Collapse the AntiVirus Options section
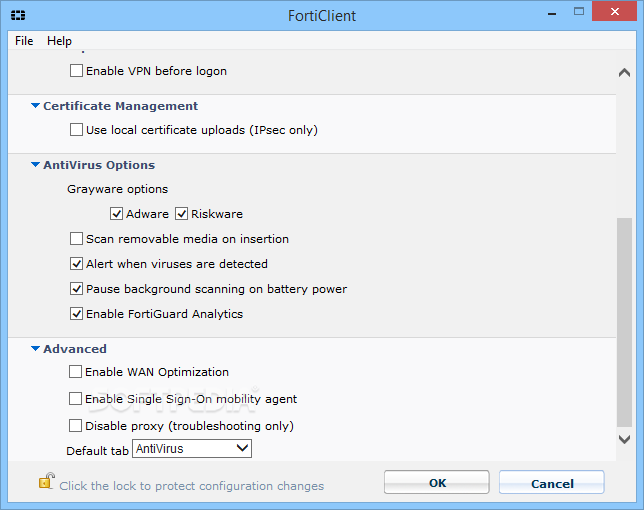 pyautogui.click(x=35, y=165)
